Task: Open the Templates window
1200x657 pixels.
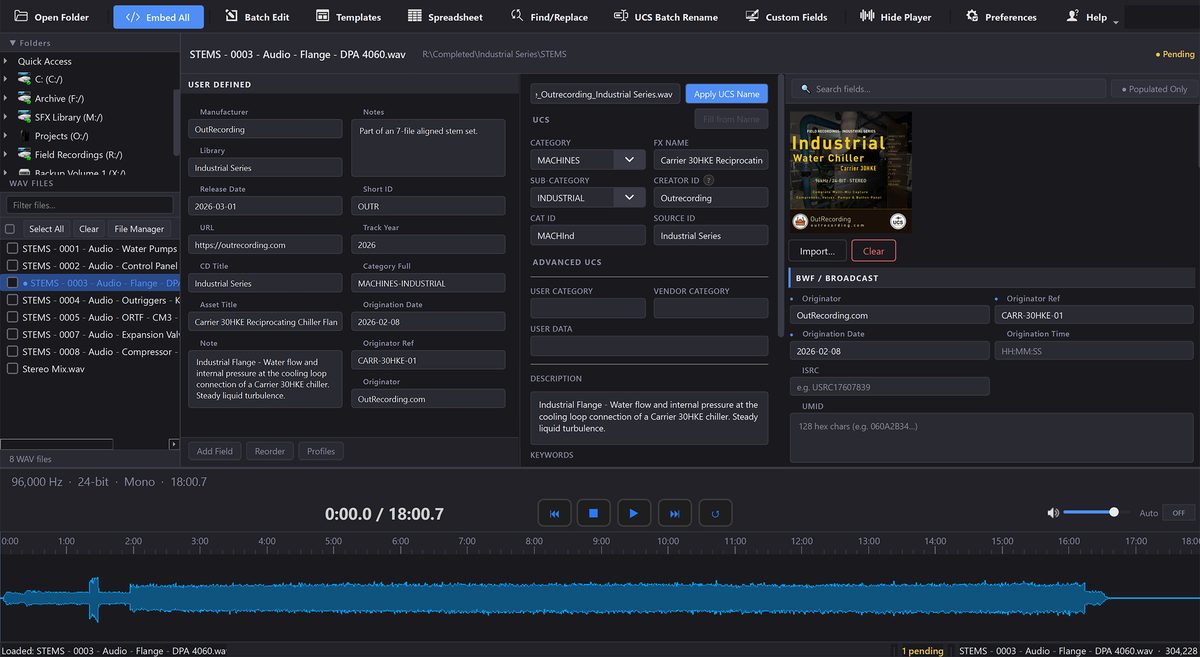Action: (x=348, y=17)
